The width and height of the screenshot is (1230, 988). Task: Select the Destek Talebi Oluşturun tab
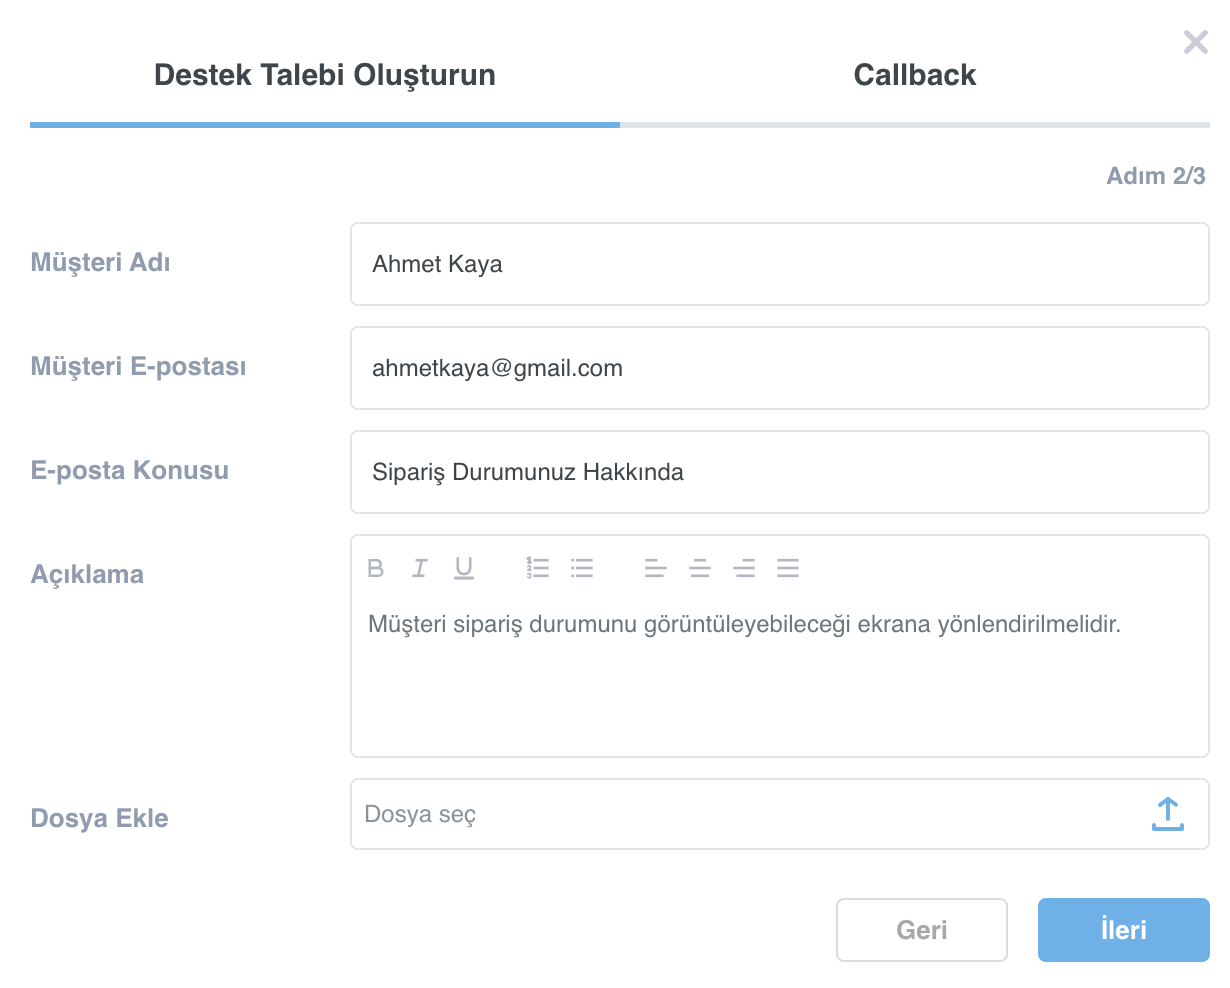click(325, 75)
